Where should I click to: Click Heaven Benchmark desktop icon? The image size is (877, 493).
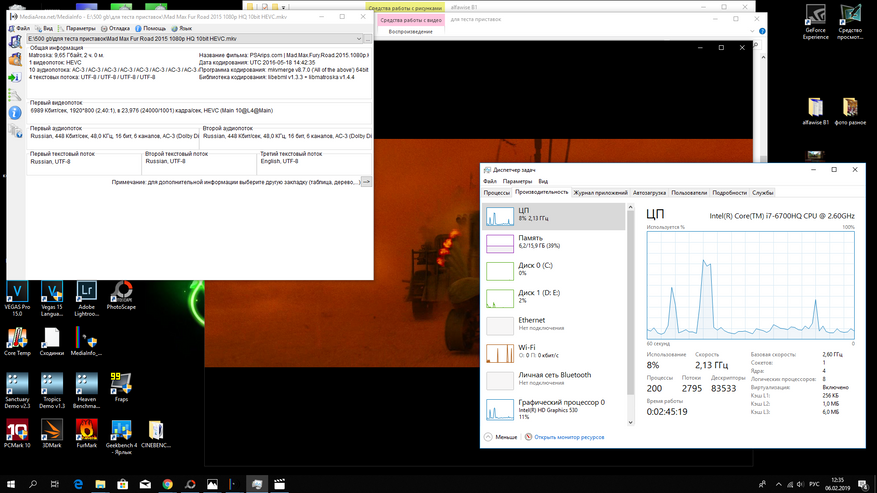point(86,391)
